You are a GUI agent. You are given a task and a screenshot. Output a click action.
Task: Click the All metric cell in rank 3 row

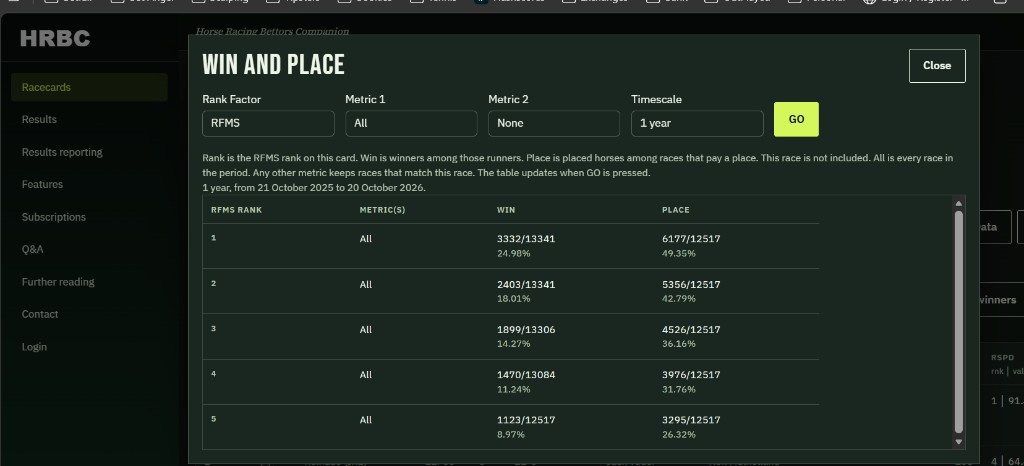pyautogui.click(x=366, y=330)
